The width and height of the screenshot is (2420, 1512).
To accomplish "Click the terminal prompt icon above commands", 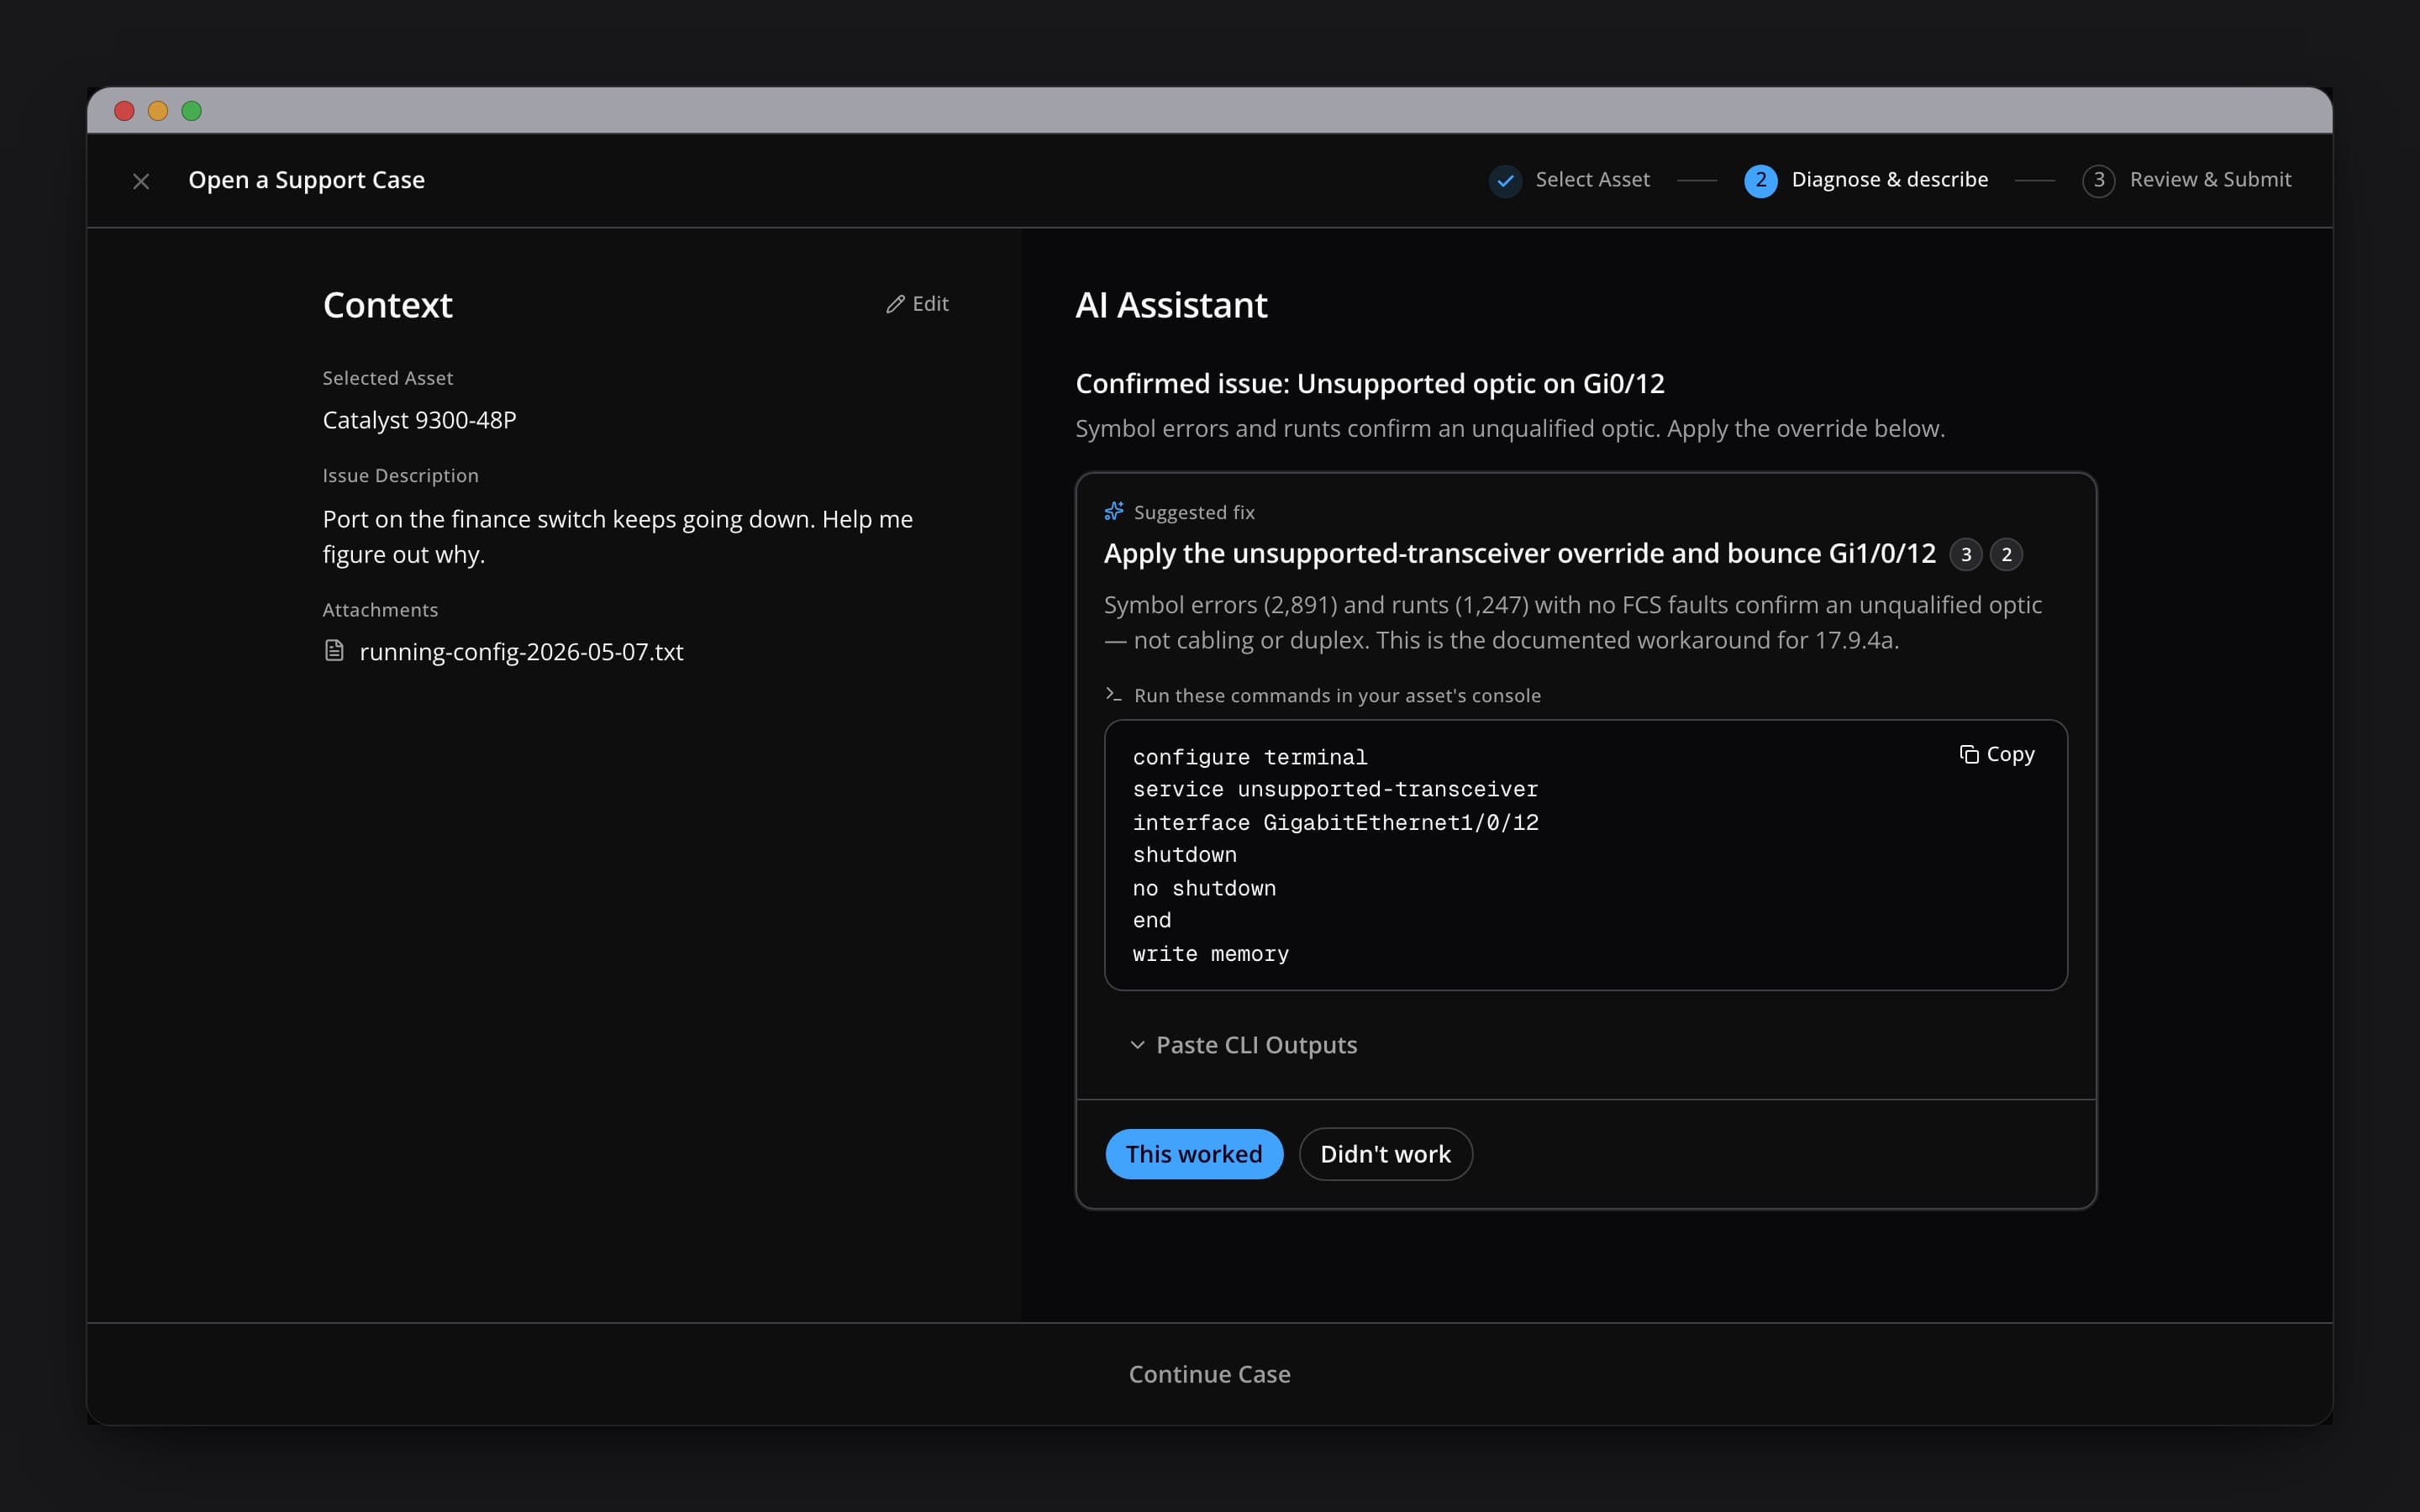I will pos(1114,694).
